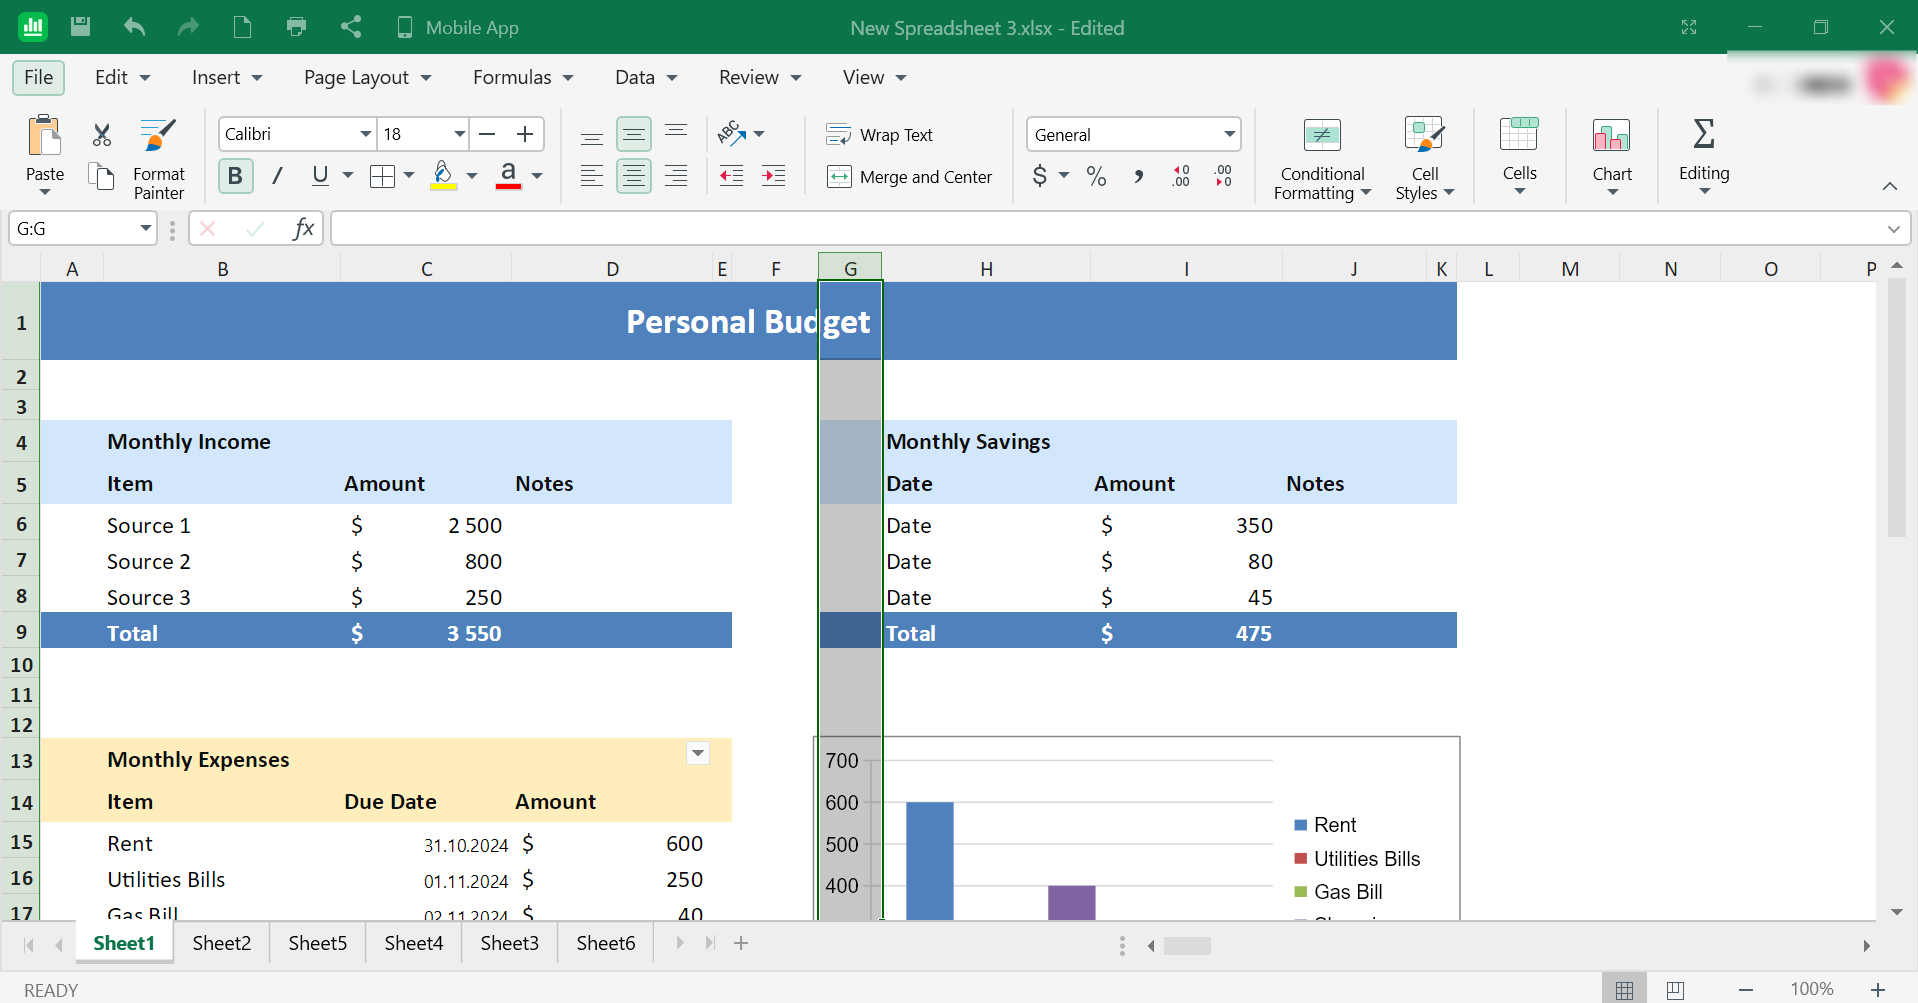
Task: Click the Redo arrow icon
Action: click(188, 27)
